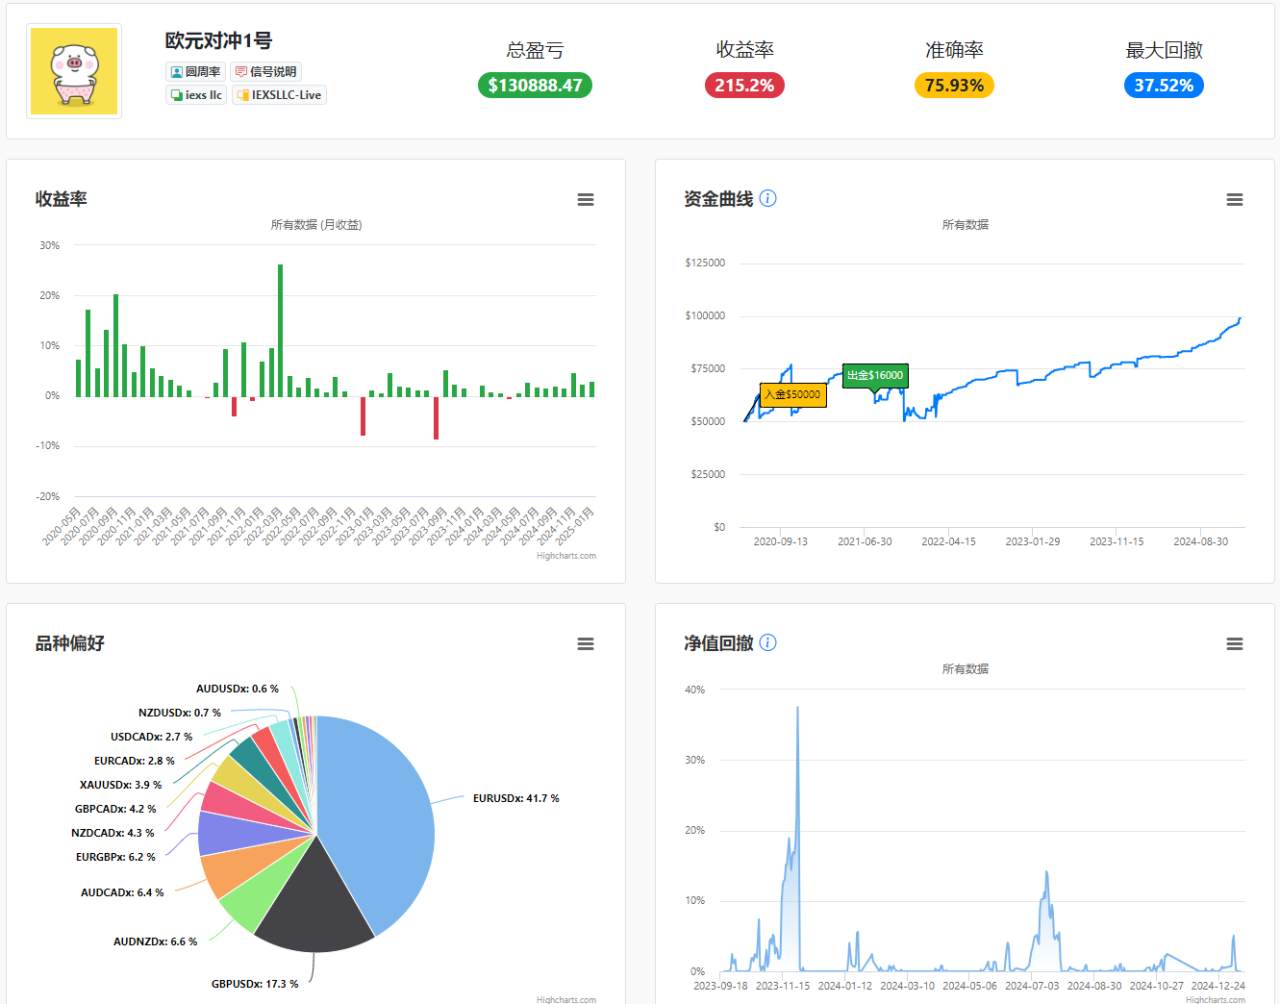Viewport: 1280px width, 1004px height.
Task: Click the 入金$50000 deposit marker
Action: pyautogui.click(x=793, y=395)
